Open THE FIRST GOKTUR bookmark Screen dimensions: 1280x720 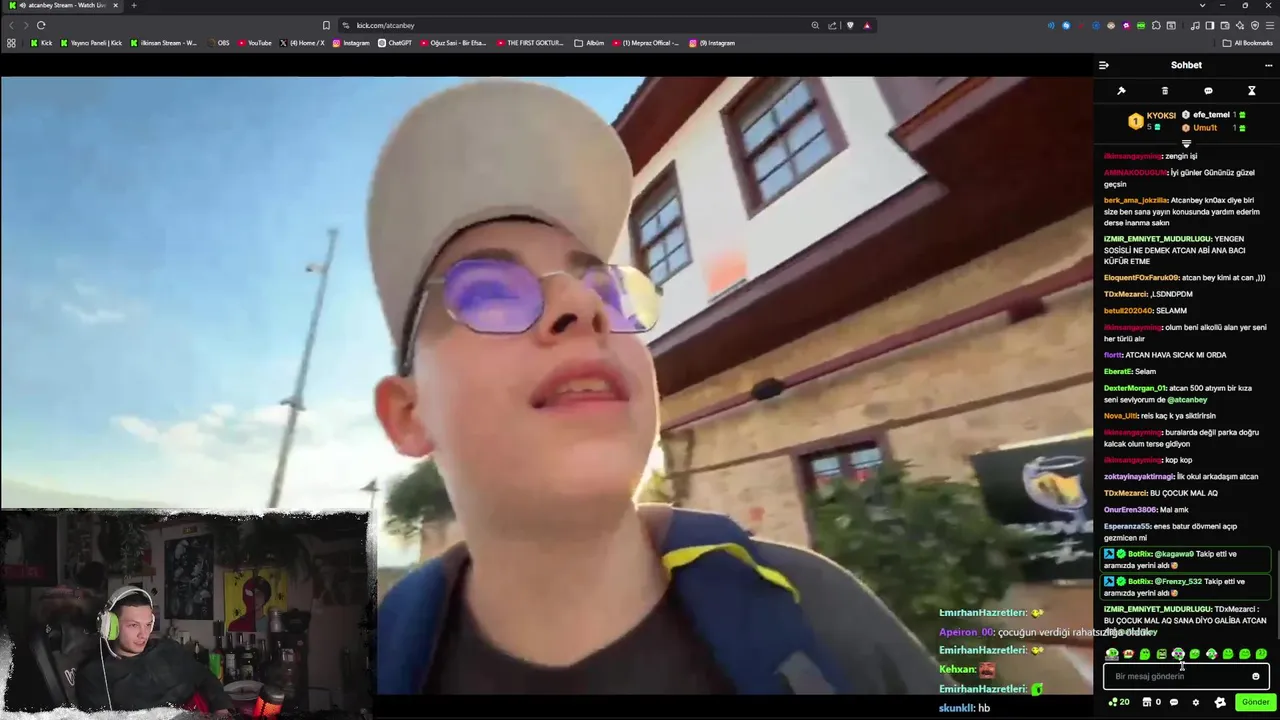pos(530,43)
